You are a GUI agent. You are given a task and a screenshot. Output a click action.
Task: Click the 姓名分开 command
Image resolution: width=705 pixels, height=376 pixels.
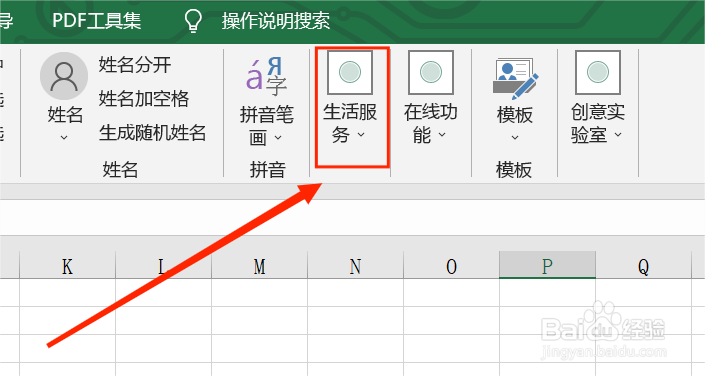[x=135, y=65]
